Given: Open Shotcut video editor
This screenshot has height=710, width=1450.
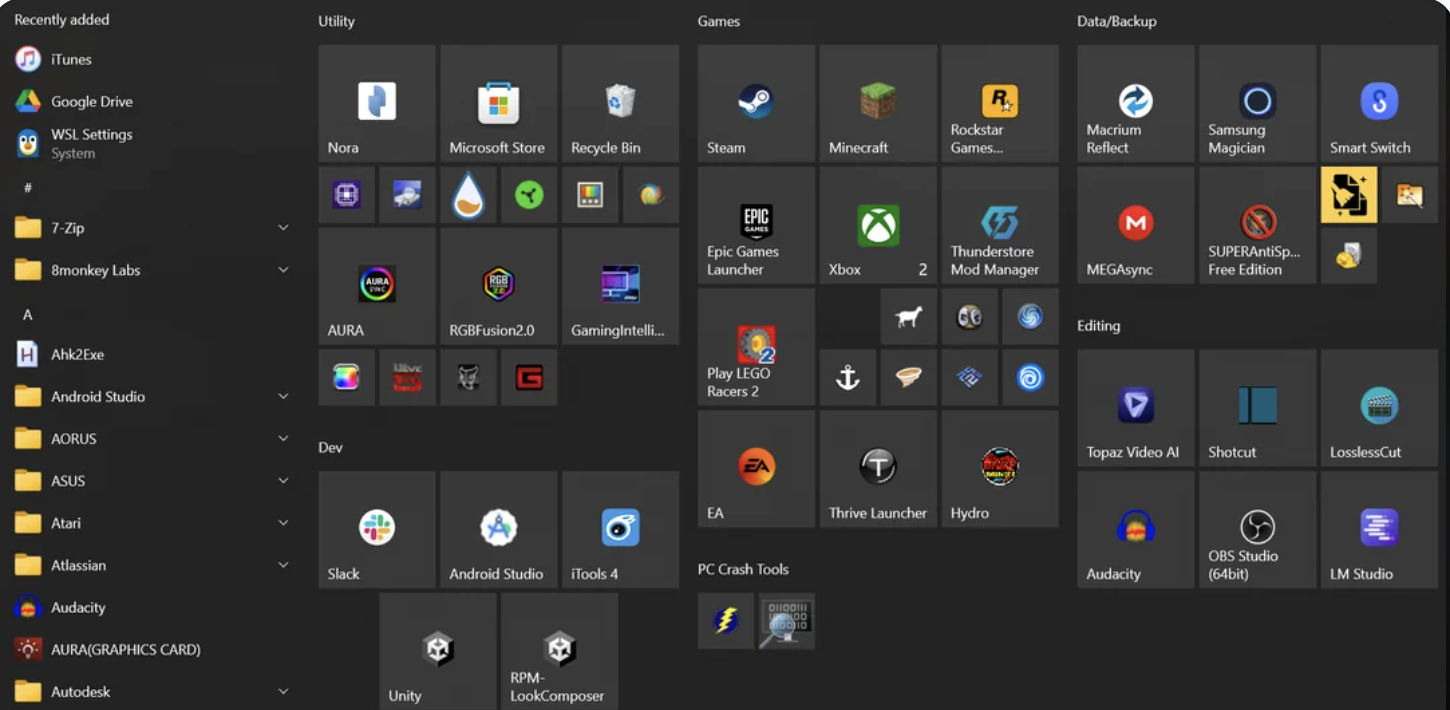Looking at the screenshot, I should pyautogui.click(x=1257, y=407).
